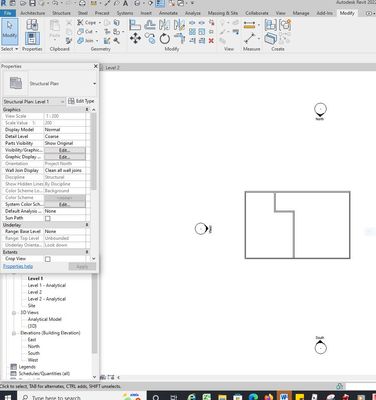The image size is (376, 400).
Task: Toggle the Properties palette ribbon button
Action: point(32,38)
